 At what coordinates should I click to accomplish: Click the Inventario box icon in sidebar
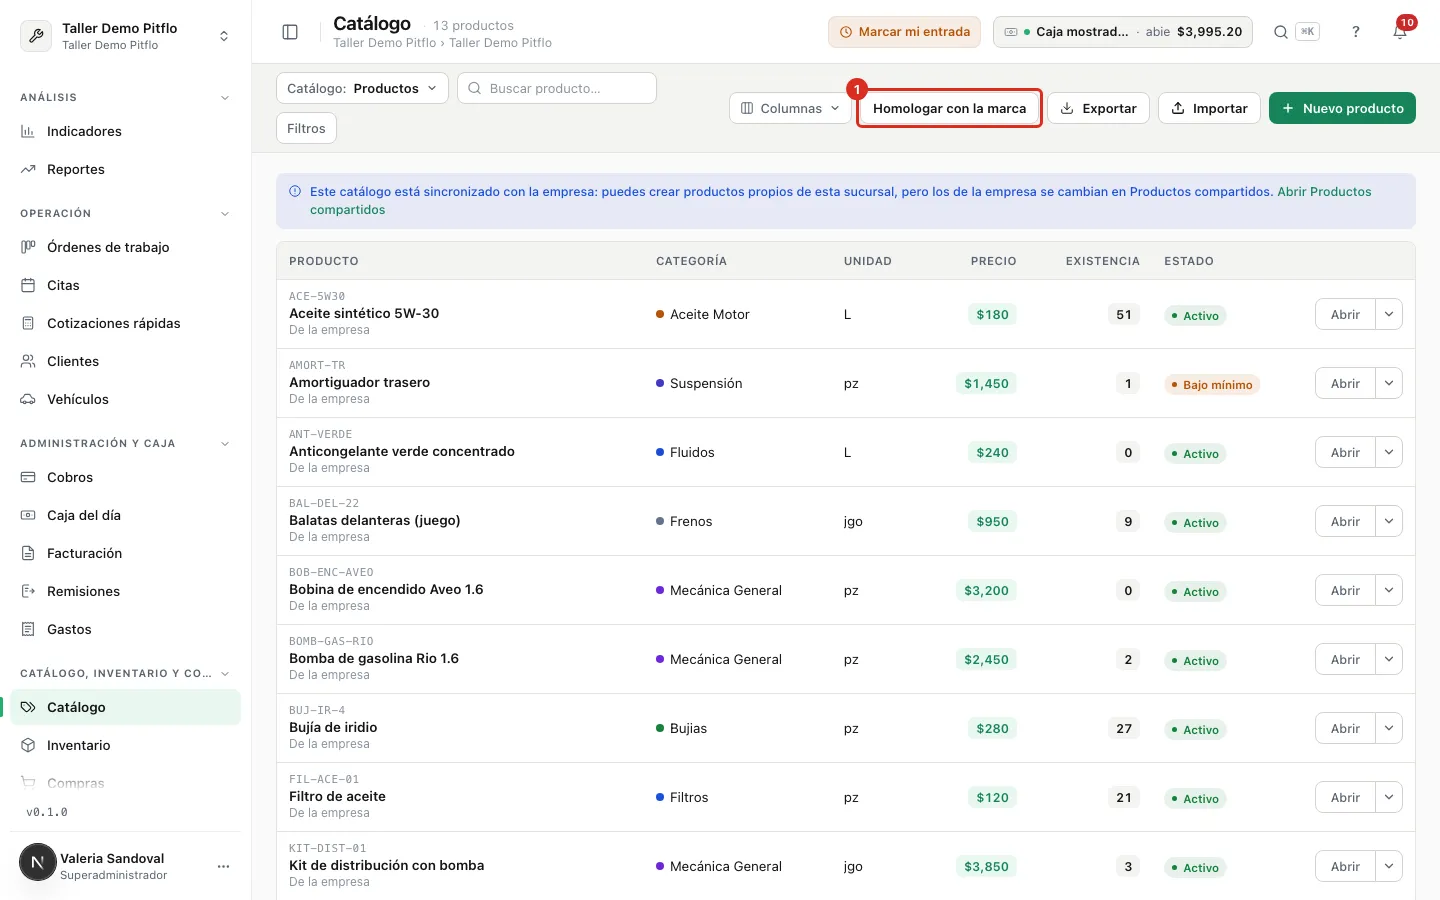[x=28, y=745]
